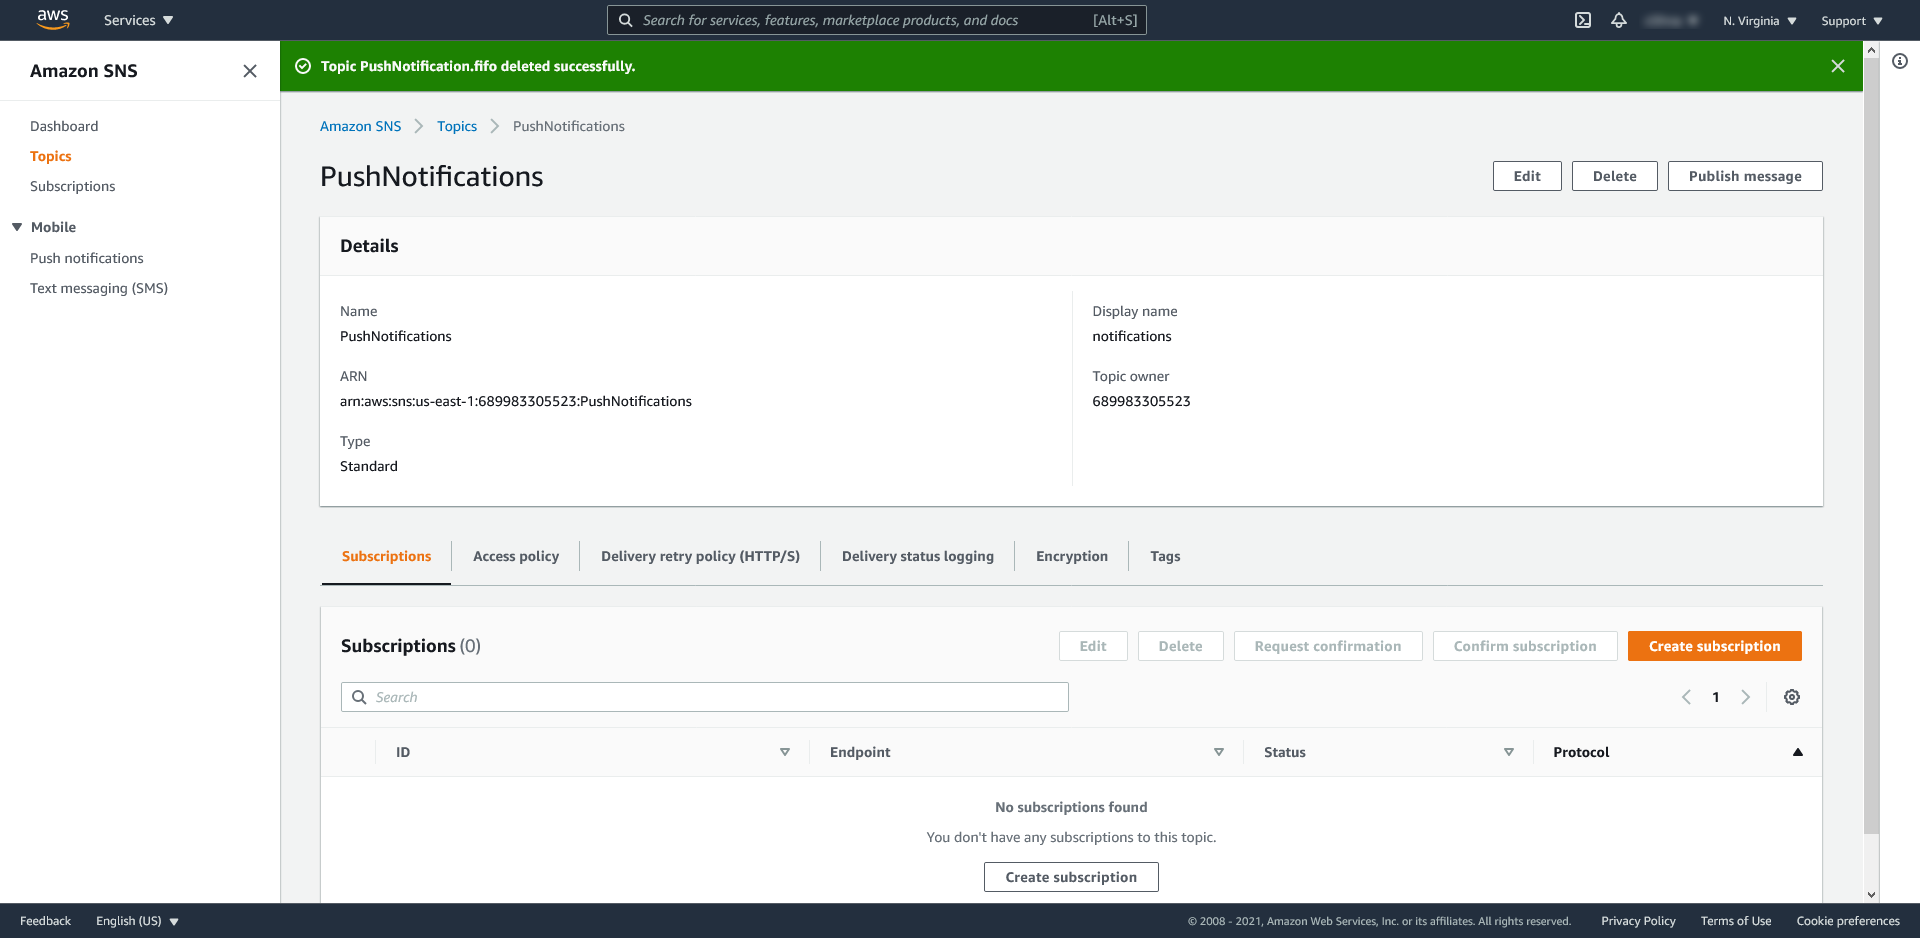Open the Support dropdown menu

click(1852, 21)
